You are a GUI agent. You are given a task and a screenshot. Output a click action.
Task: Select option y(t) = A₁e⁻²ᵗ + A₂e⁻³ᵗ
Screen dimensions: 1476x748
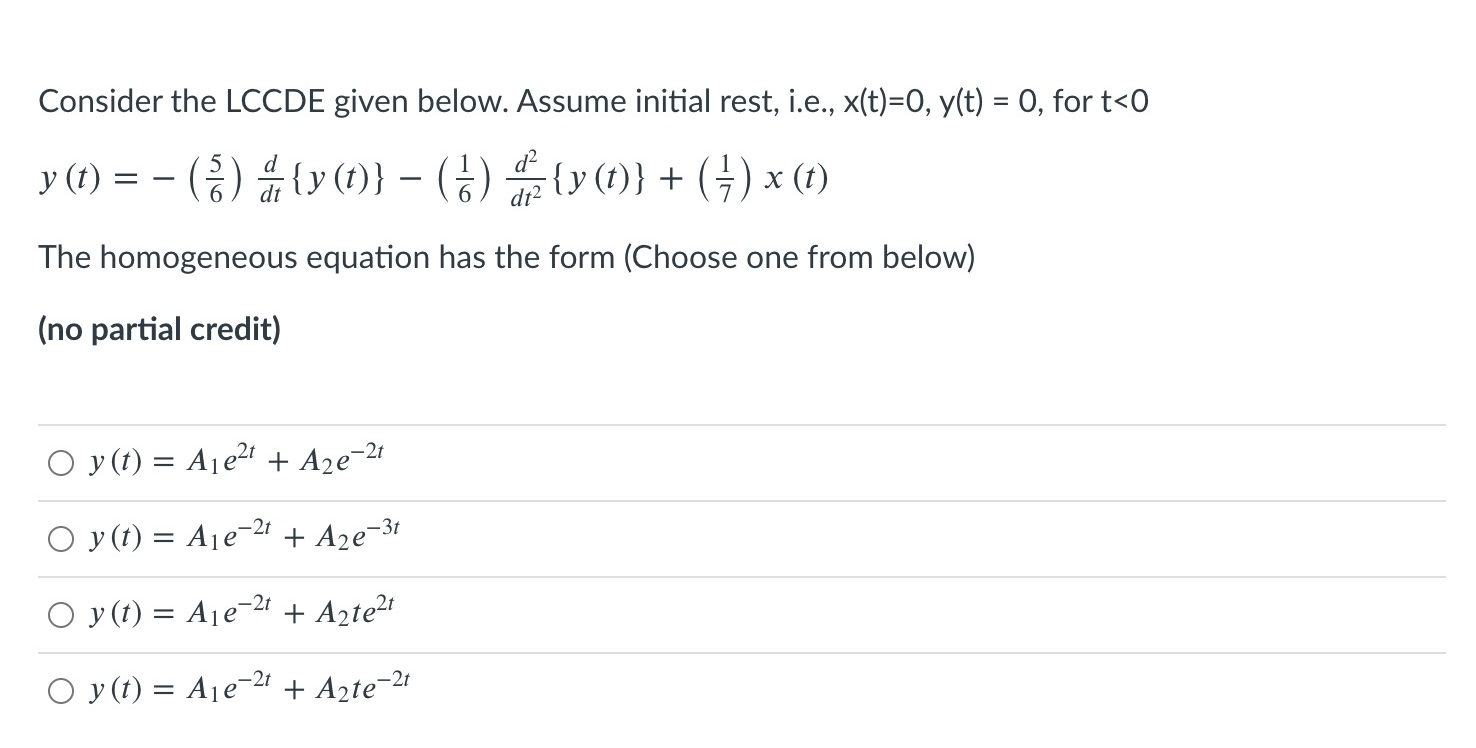61,538
